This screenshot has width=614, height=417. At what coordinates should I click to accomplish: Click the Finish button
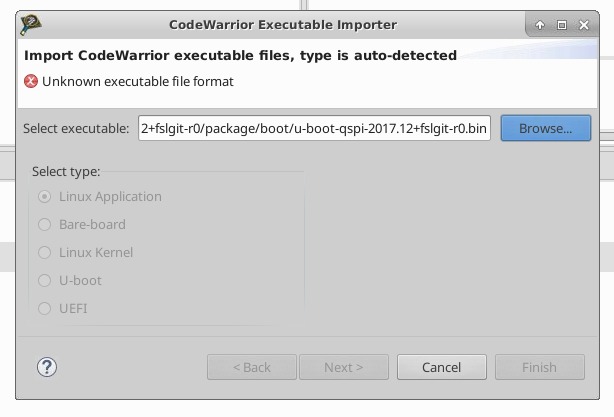(x=539, y=367)
